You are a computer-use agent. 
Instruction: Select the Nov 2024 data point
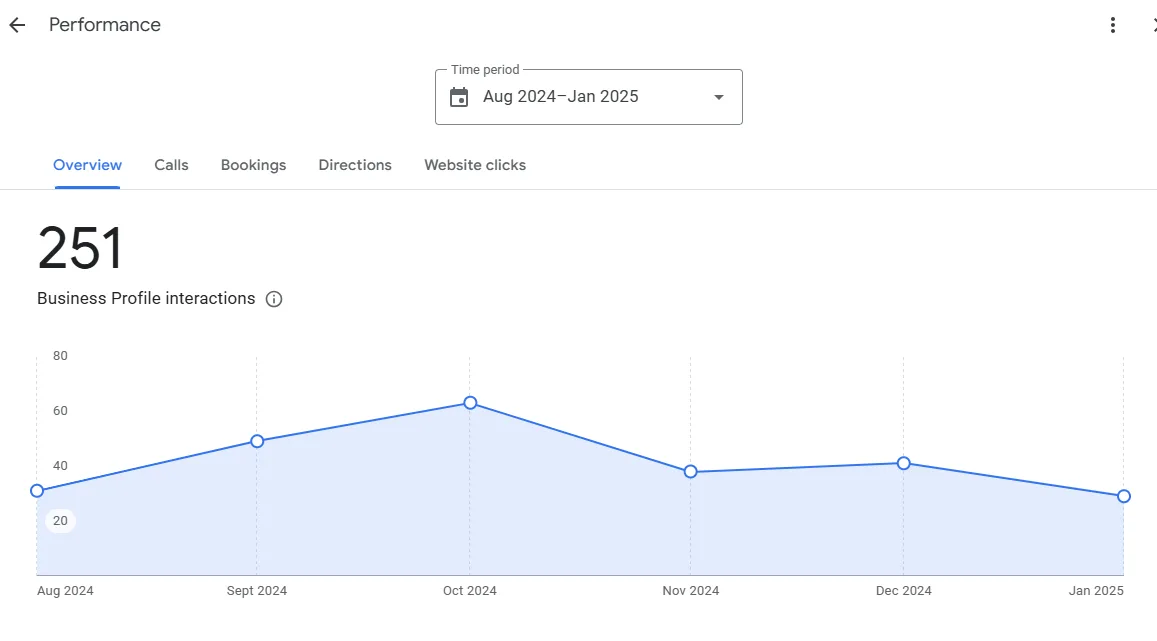[691, 471]
